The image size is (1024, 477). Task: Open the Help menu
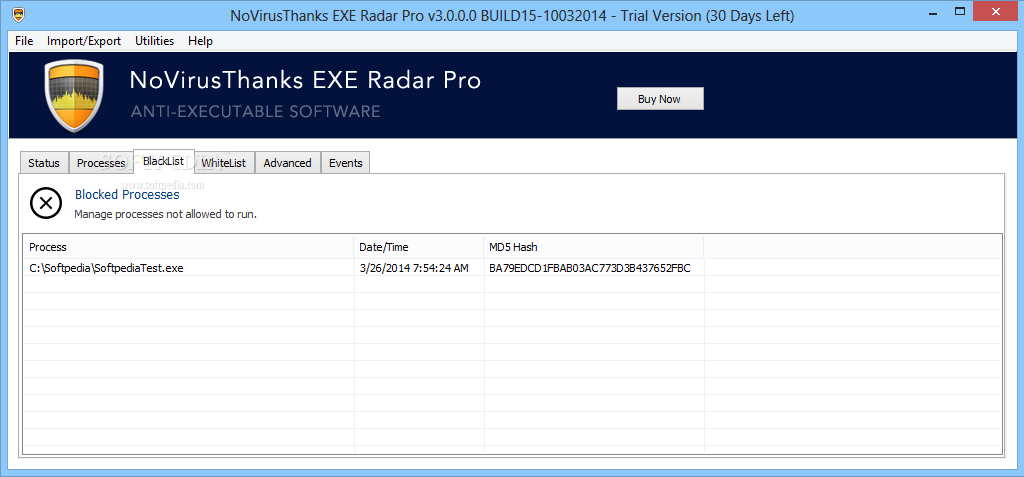pos(200,41)
